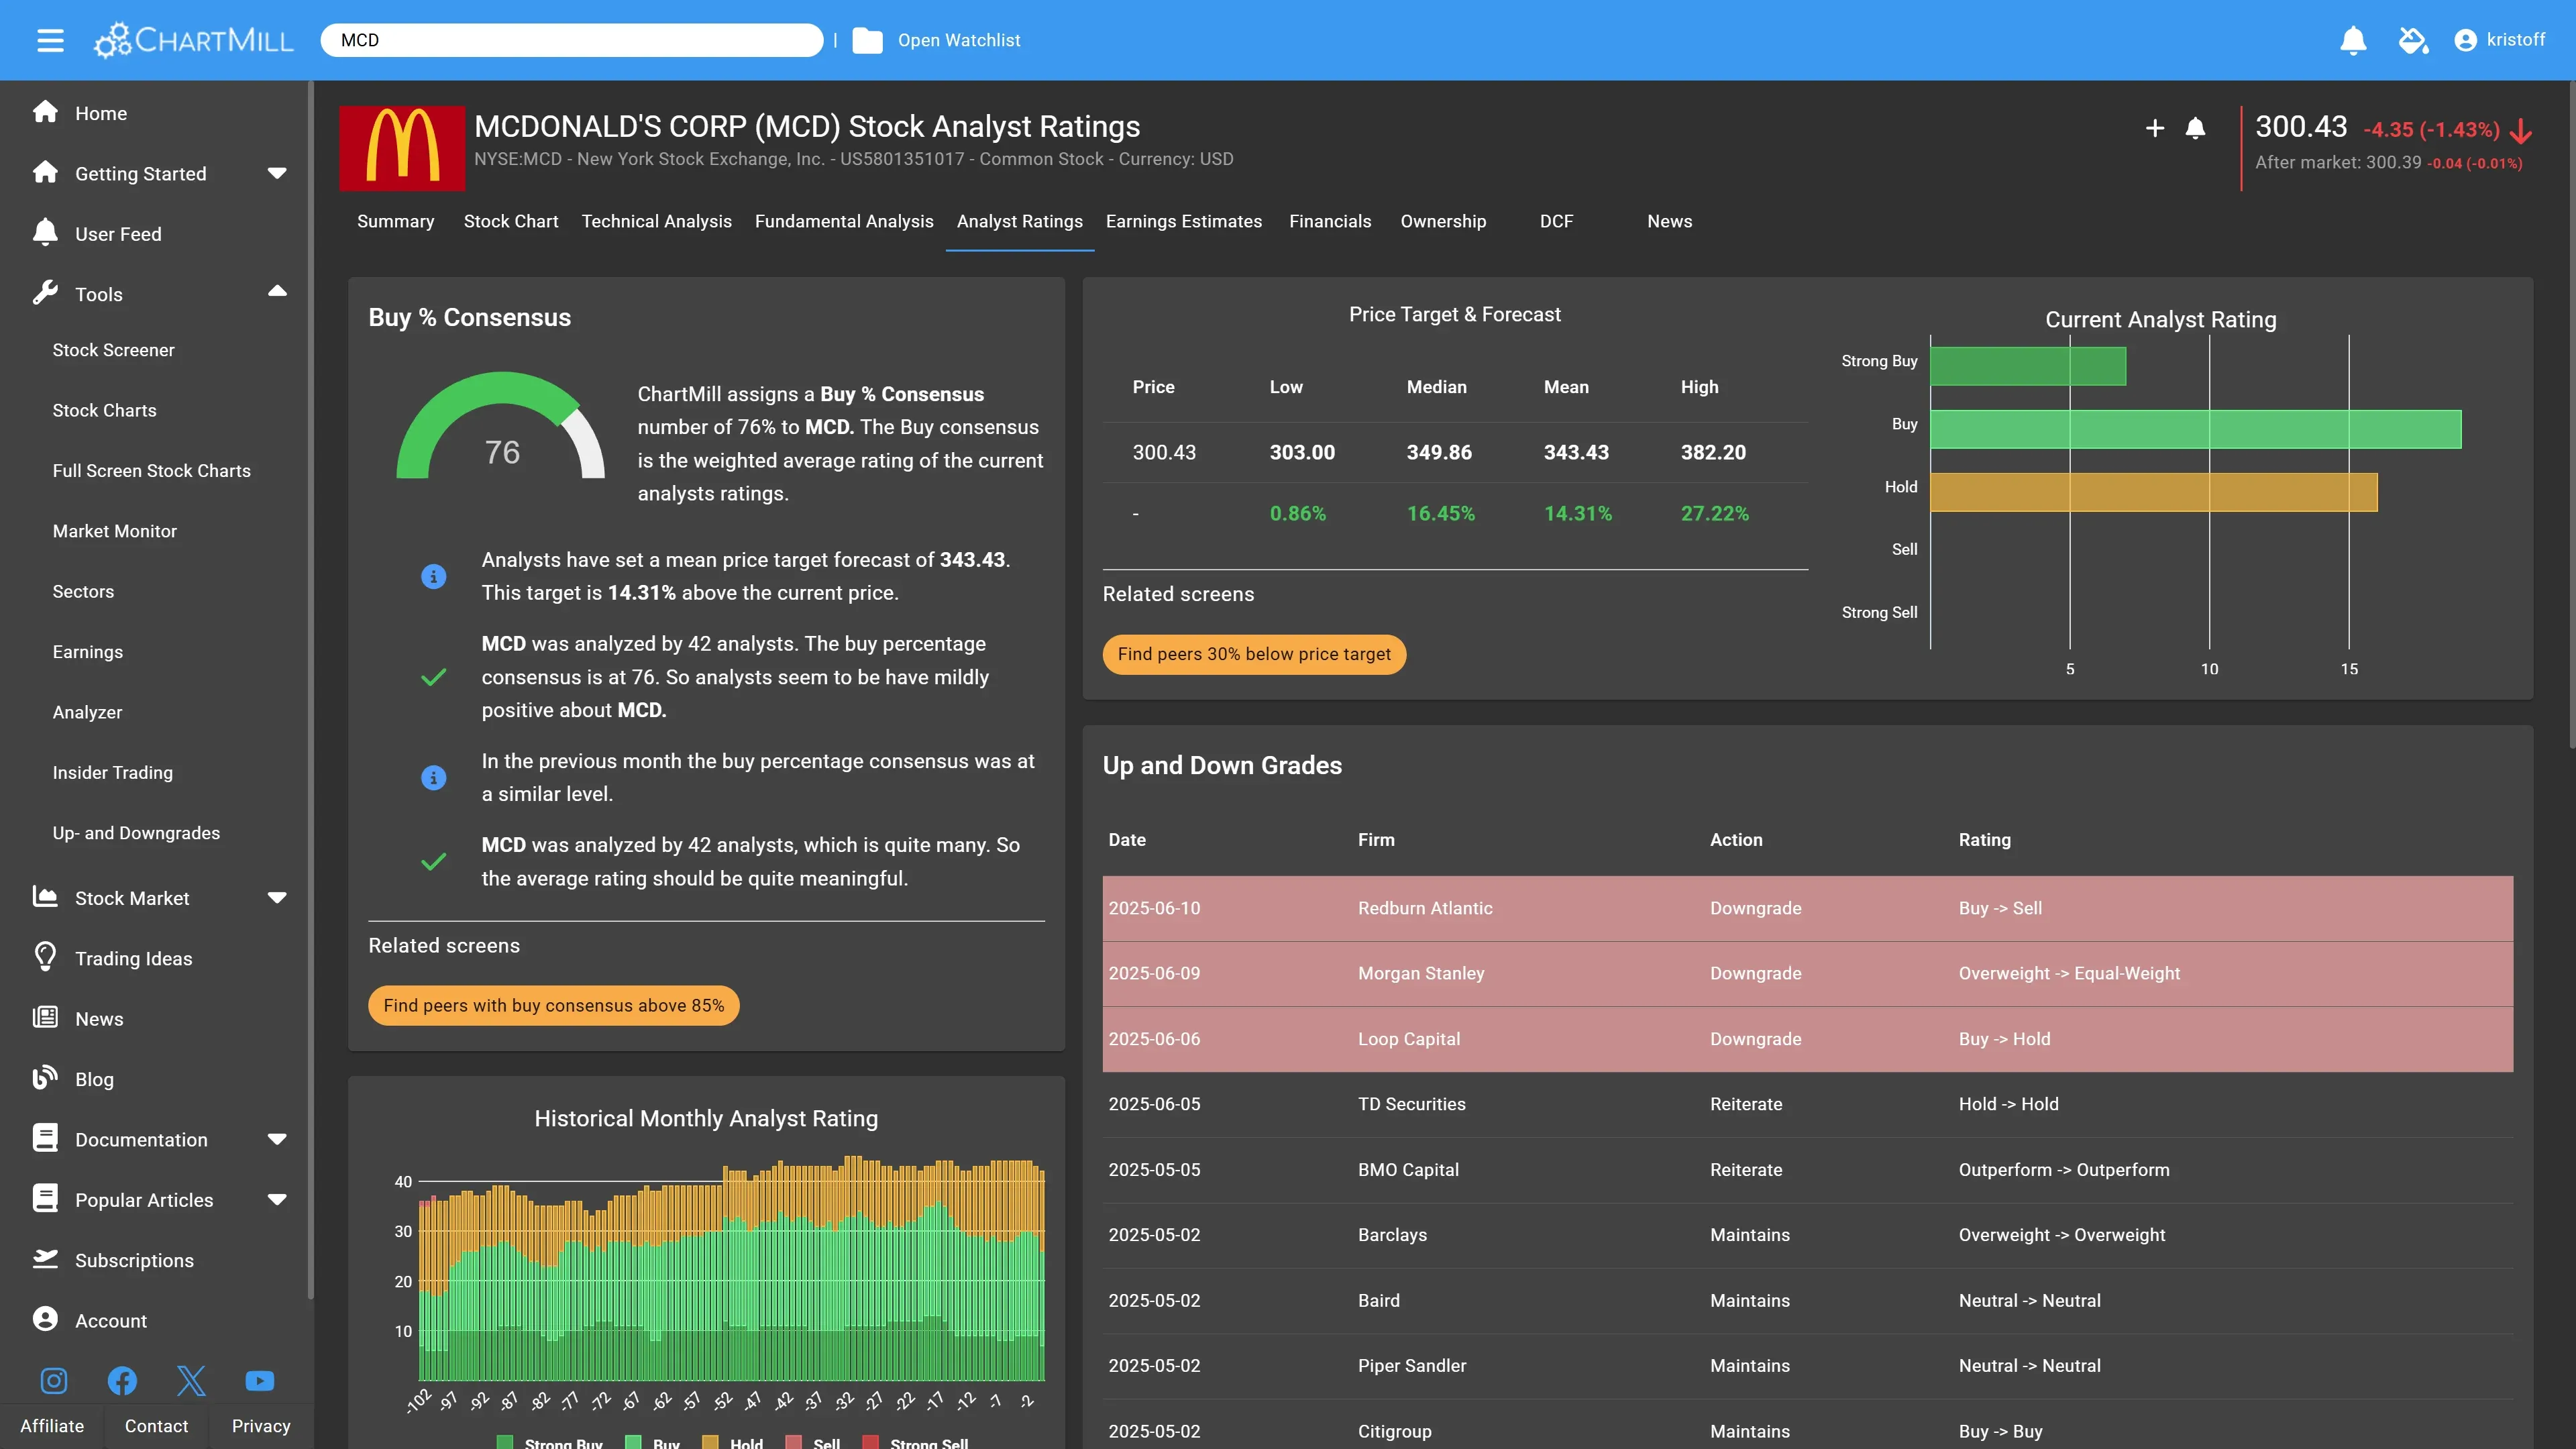This screenshot has width=2576, height=1449.
Task: Click Find peers 30% below price target
Action: (1254, 654)
